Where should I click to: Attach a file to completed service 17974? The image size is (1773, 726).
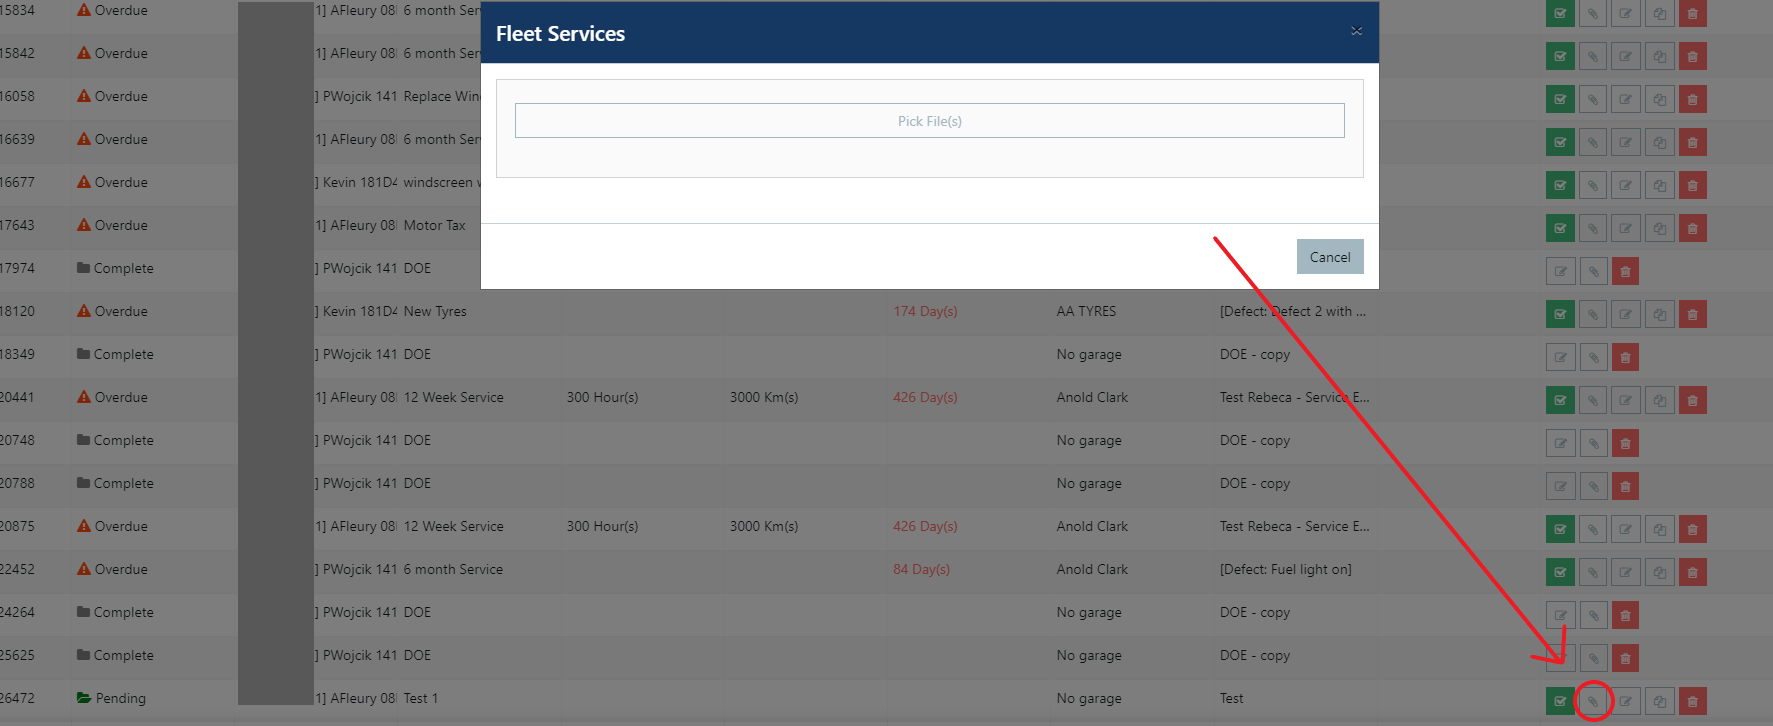[1593, 271]
